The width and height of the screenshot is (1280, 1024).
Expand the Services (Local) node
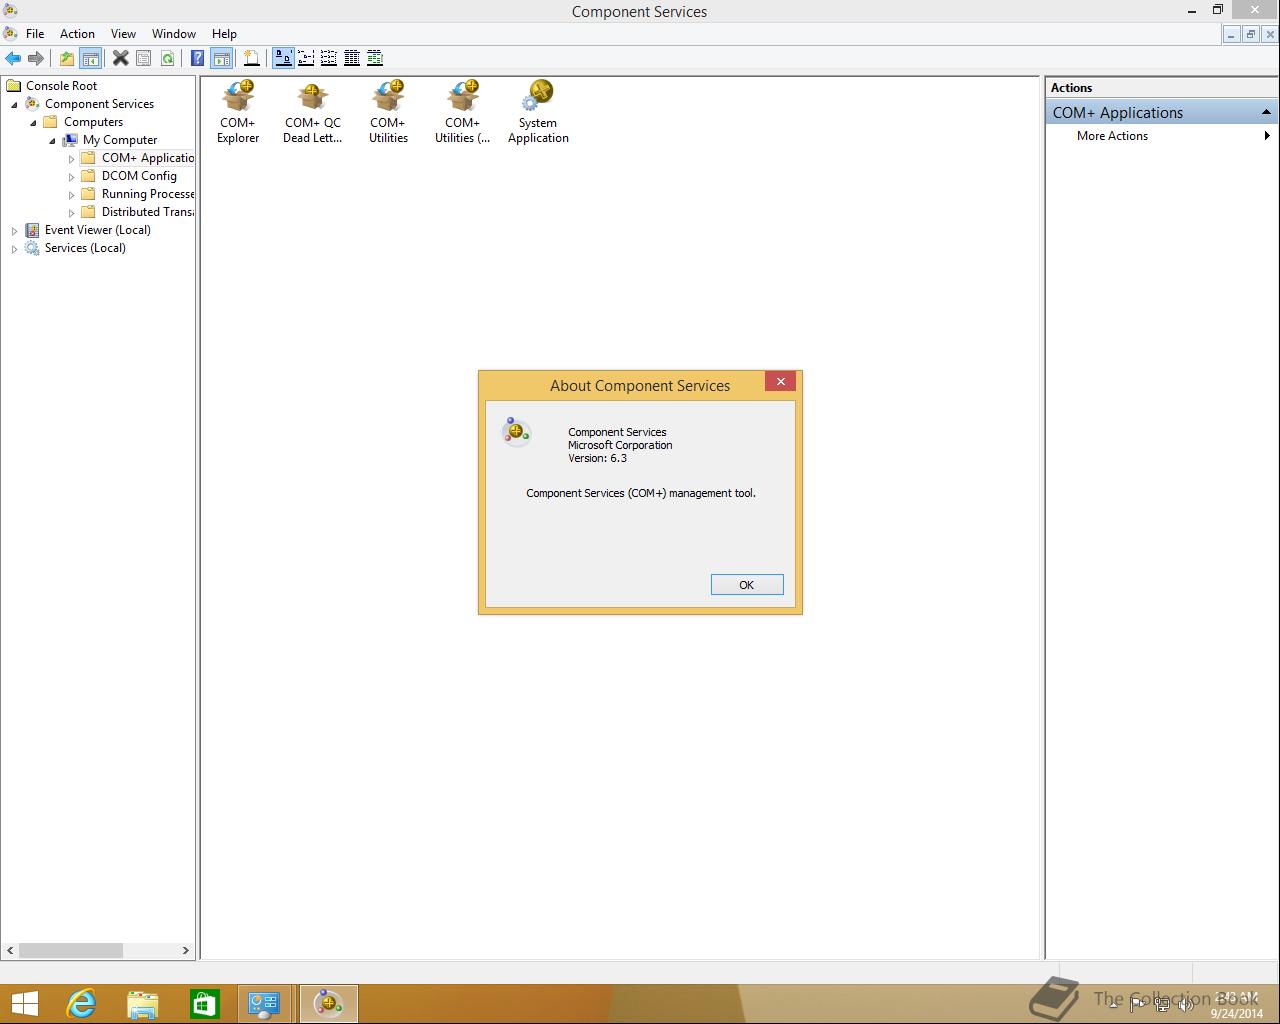click(14, 249)
